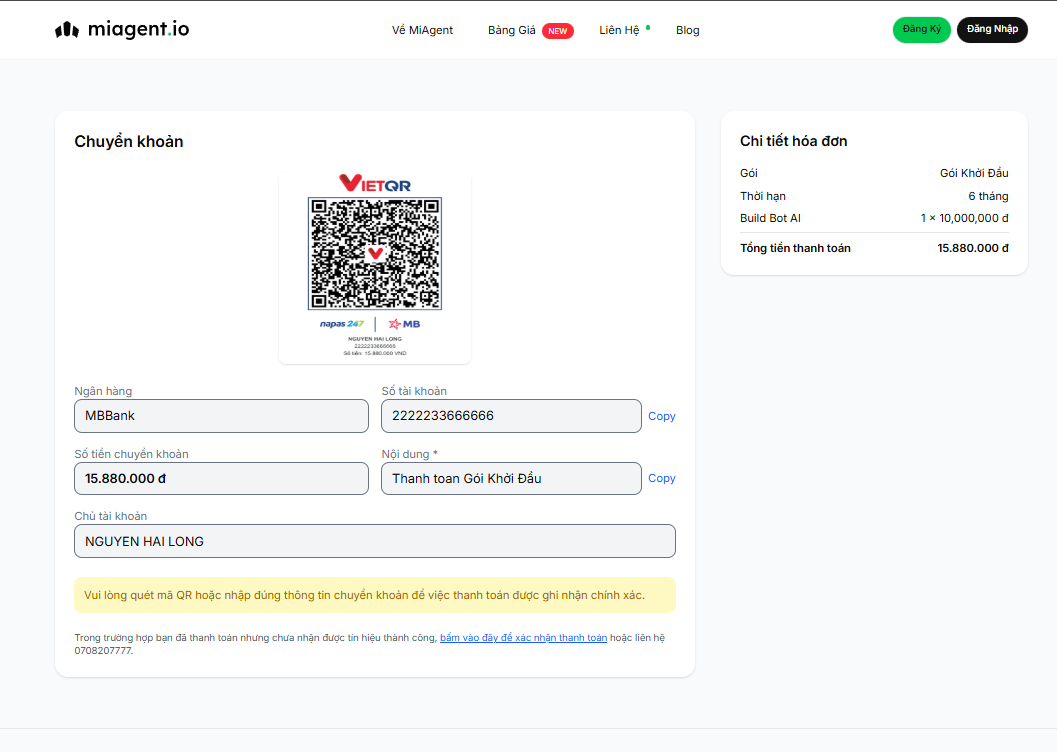Click the Số tiền chuyển khoản label
Screen dimensions: 1057x752
(131, 454)
